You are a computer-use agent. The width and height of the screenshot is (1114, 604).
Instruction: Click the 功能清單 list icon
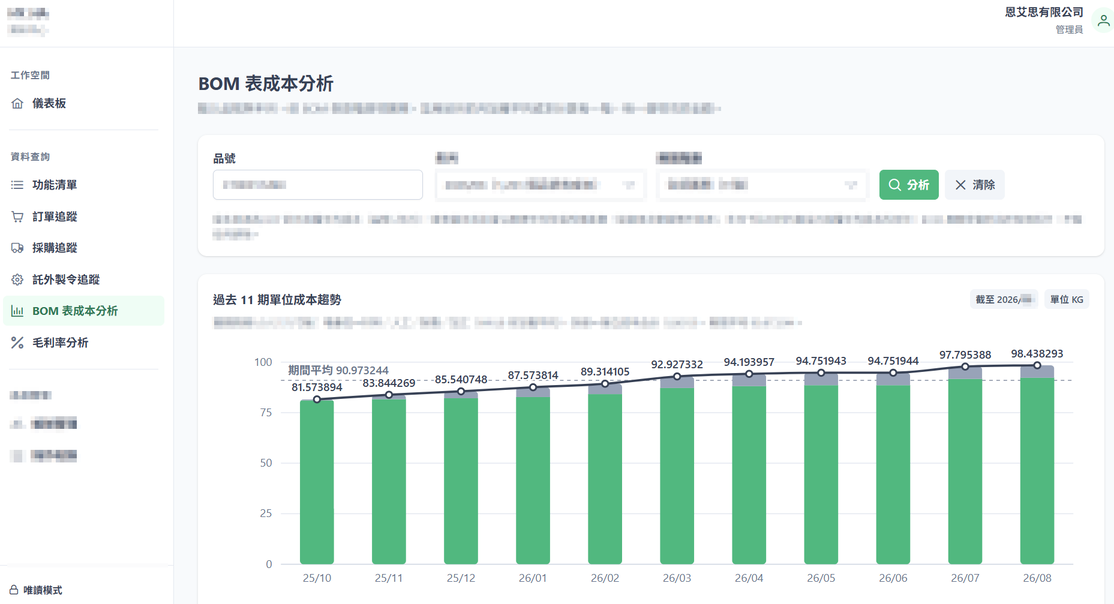[17, 185]
